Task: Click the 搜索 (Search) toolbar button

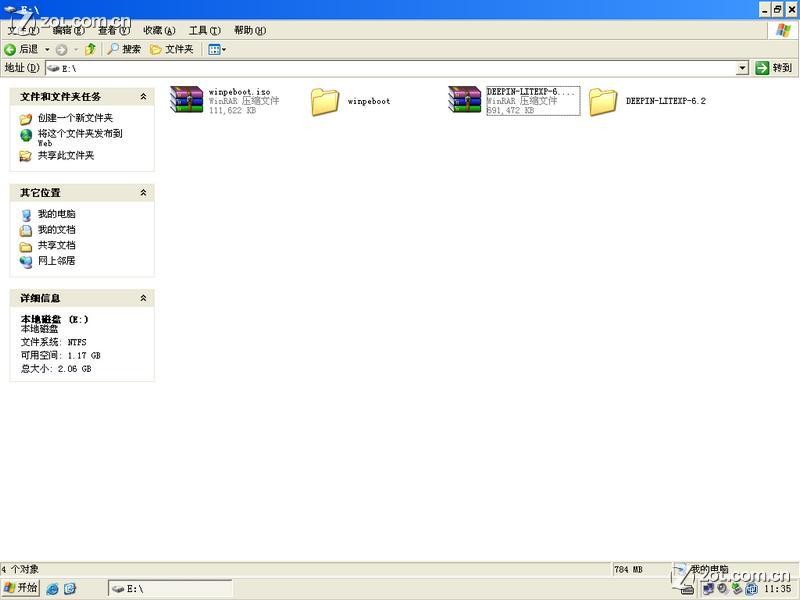Action: 124,49
